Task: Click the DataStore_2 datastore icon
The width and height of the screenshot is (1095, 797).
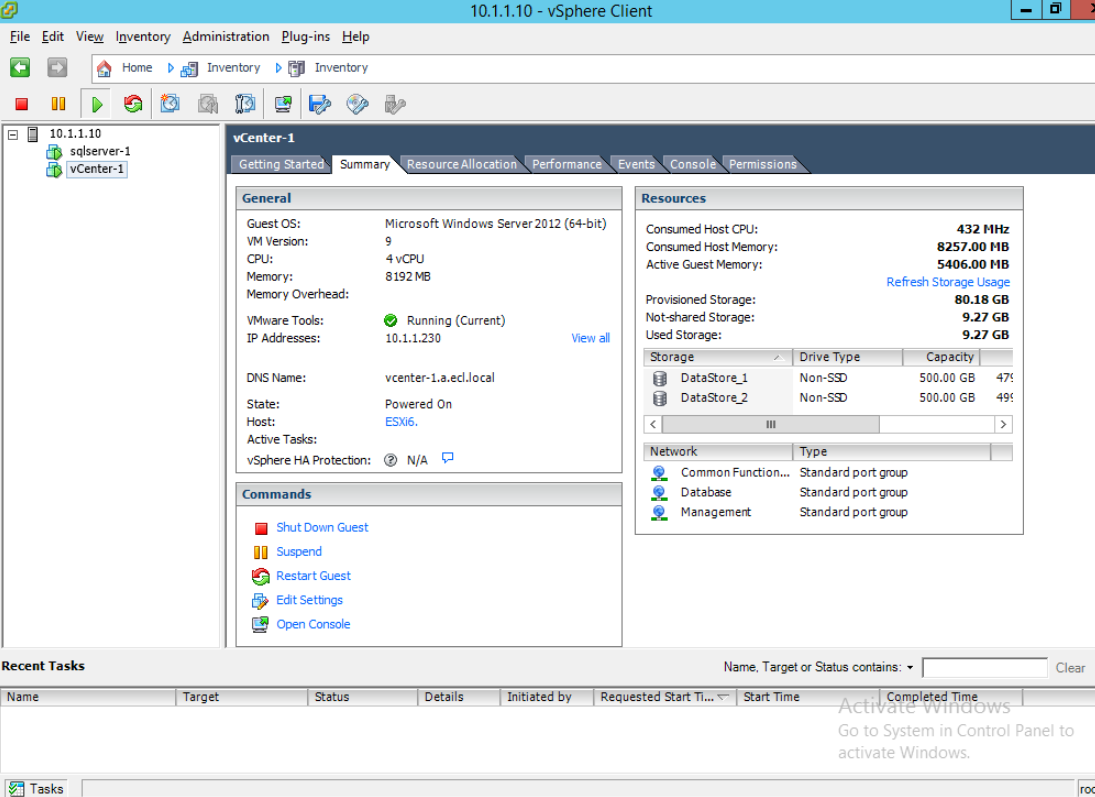Action: point(659,398)
